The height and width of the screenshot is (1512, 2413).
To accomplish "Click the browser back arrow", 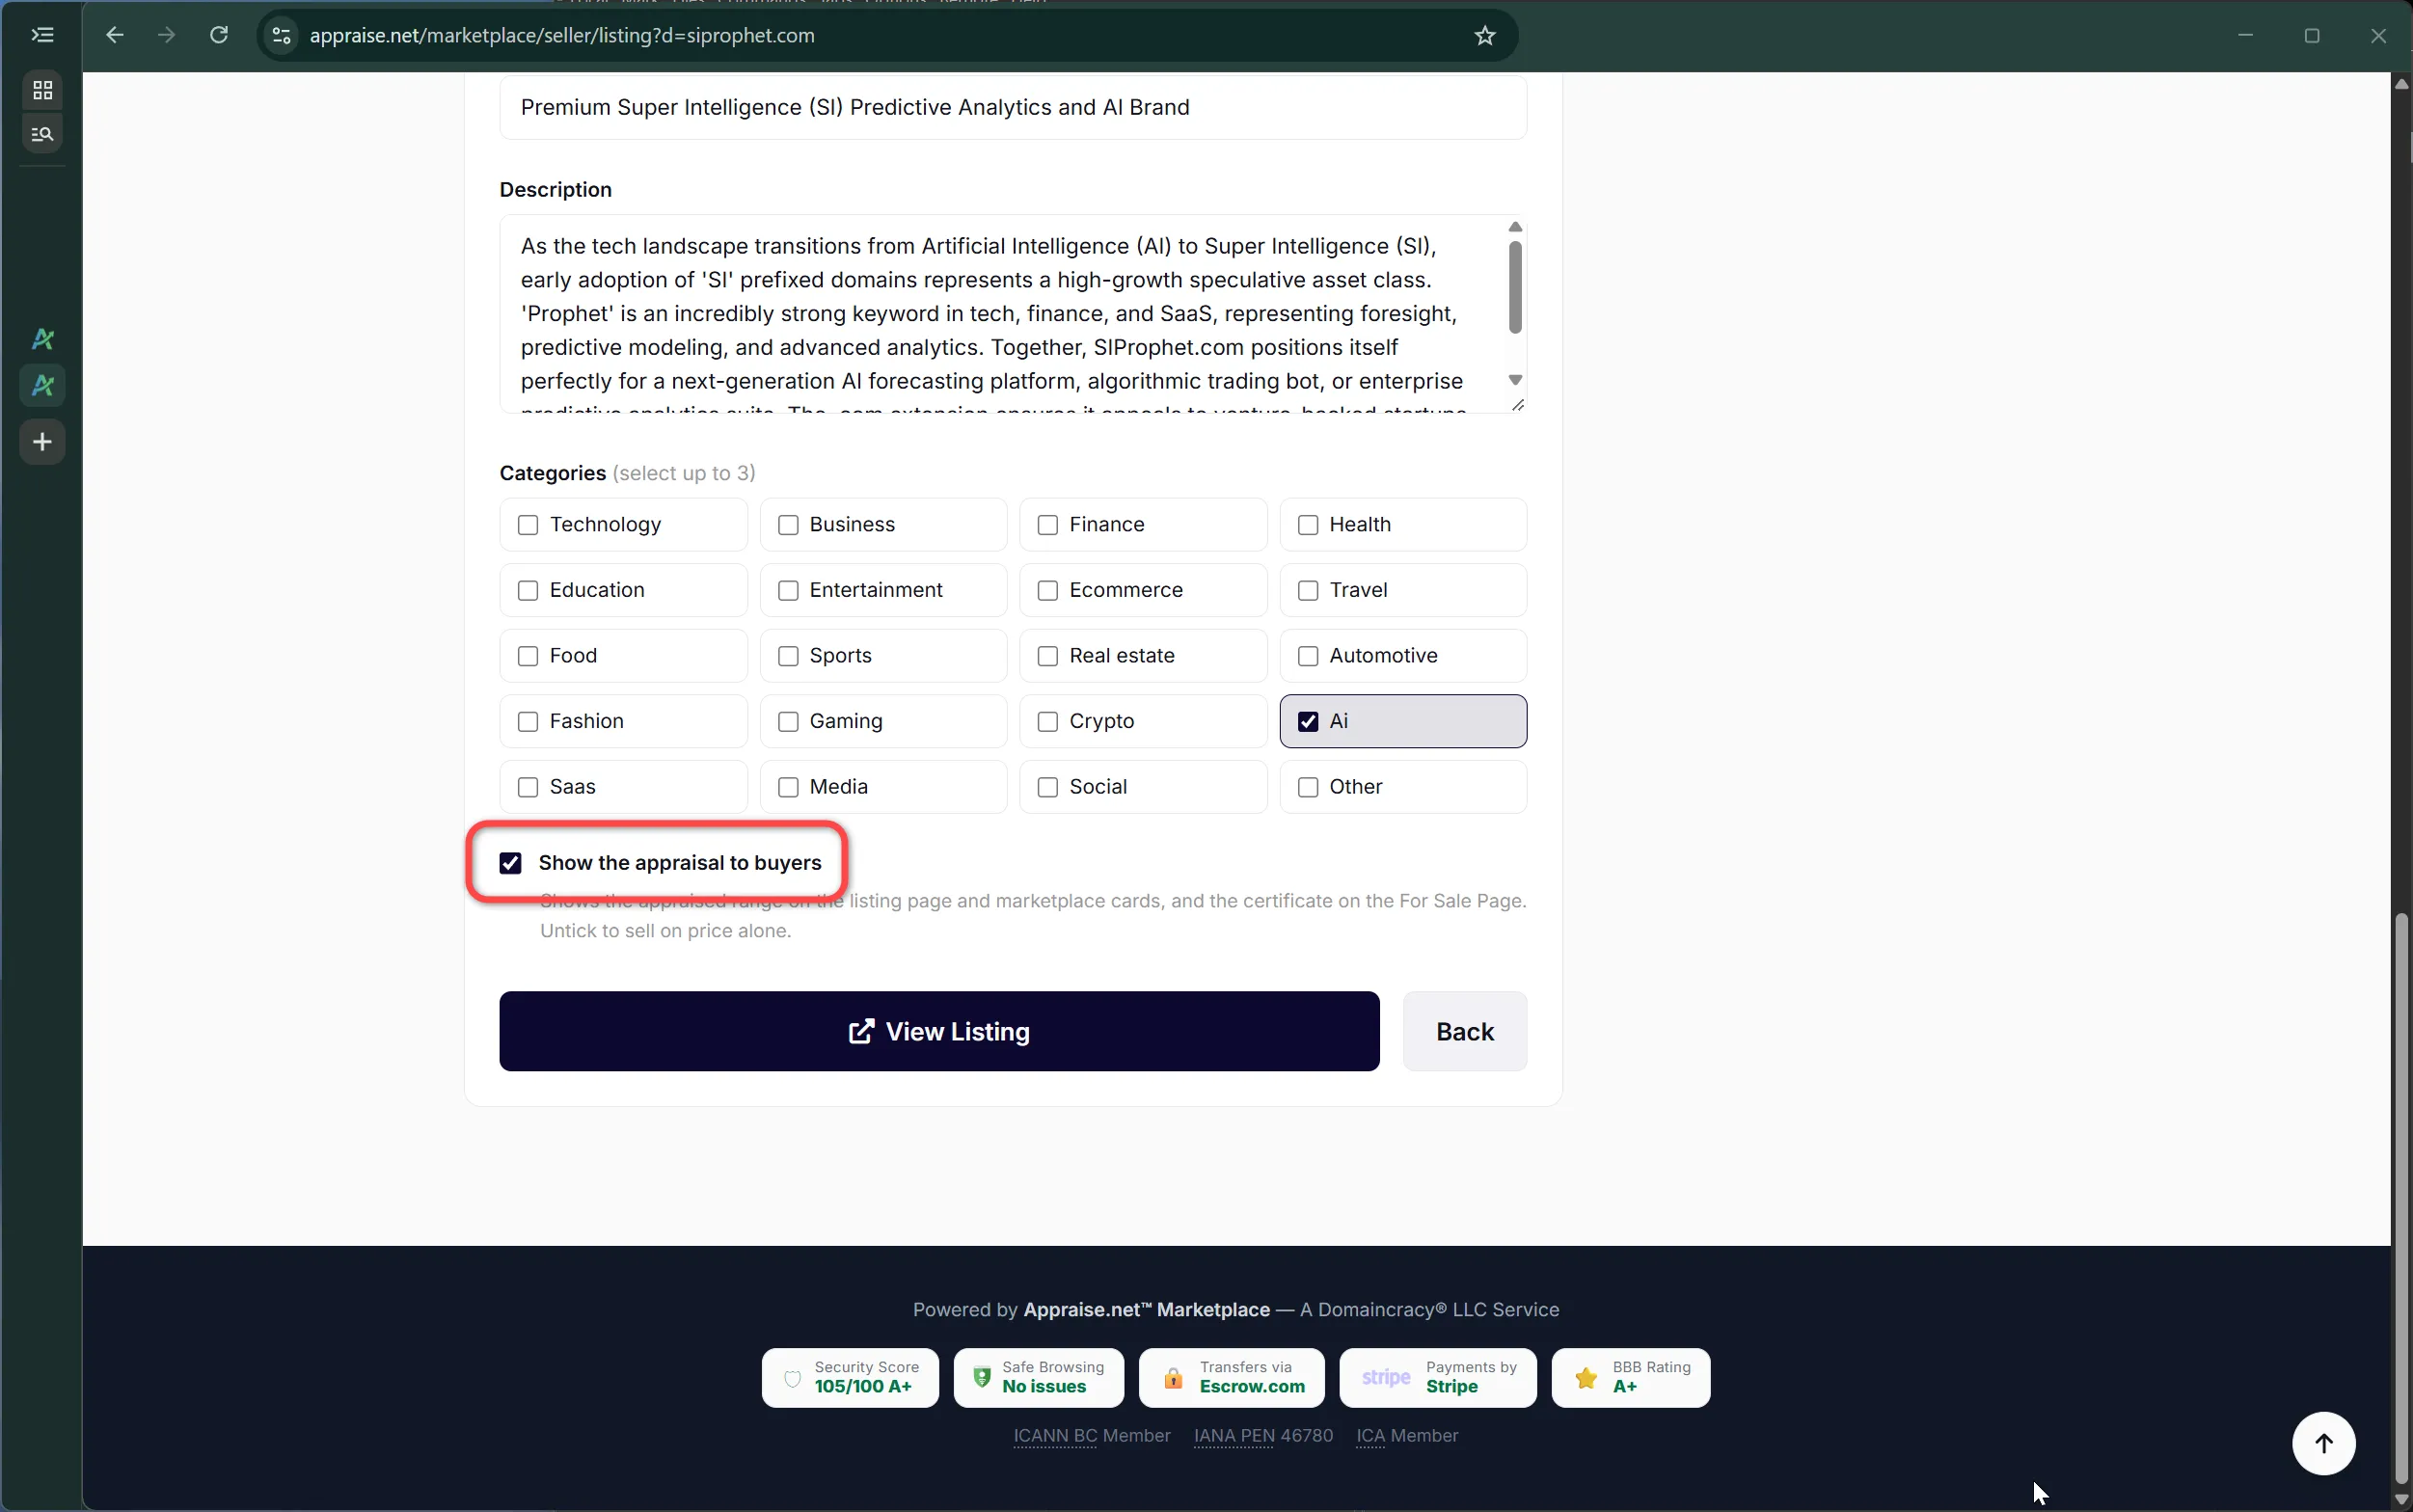I will pos(115,36).
